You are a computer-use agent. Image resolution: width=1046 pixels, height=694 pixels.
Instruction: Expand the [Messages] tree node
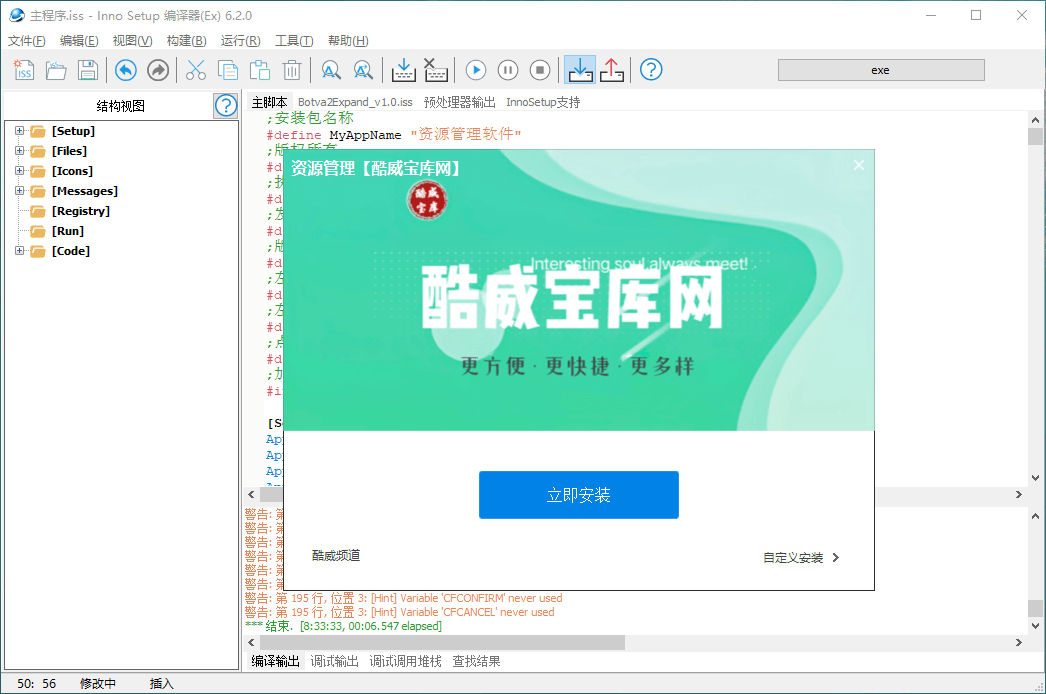[x=19, y=191]
